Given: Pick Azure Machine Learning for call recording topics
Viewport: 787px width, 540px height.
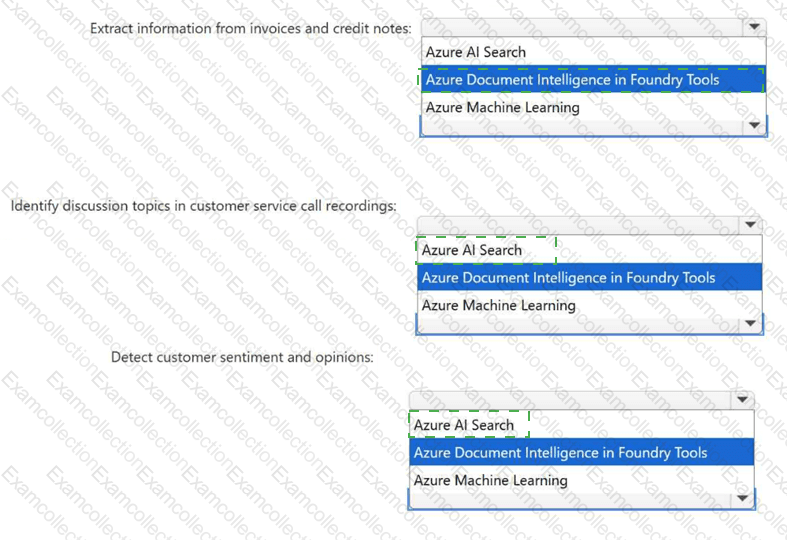Looking at the screenshot, I should pos(498,305).
